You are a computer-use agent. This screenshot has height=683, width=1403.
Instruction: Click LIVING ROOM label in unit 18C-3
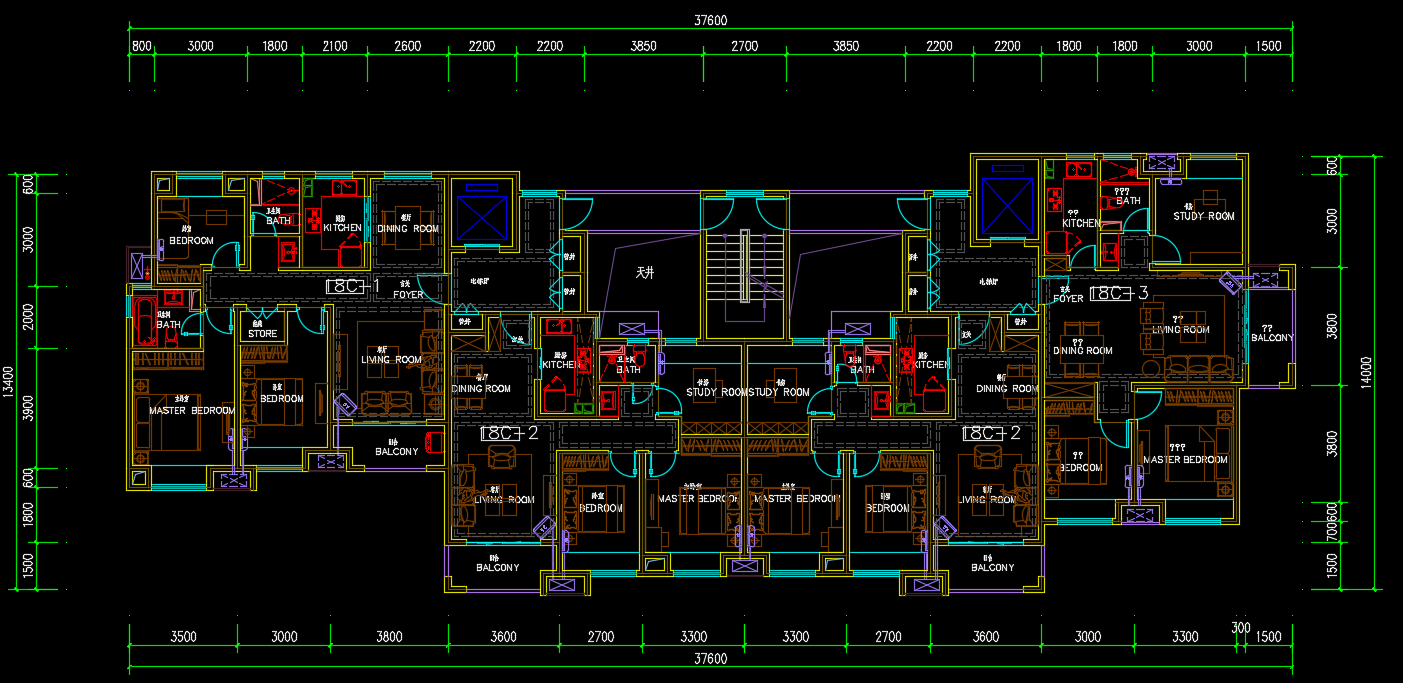pos(1181,329)
